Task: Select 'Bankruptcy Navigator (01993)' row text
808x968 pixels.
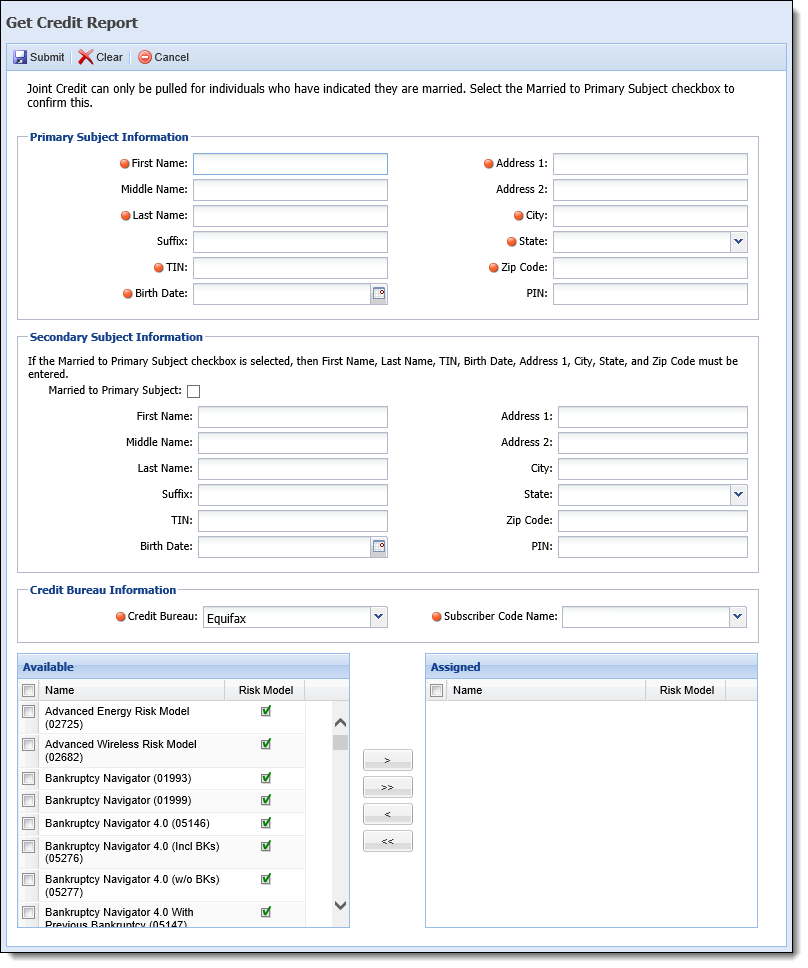Action: coord(118,778)
